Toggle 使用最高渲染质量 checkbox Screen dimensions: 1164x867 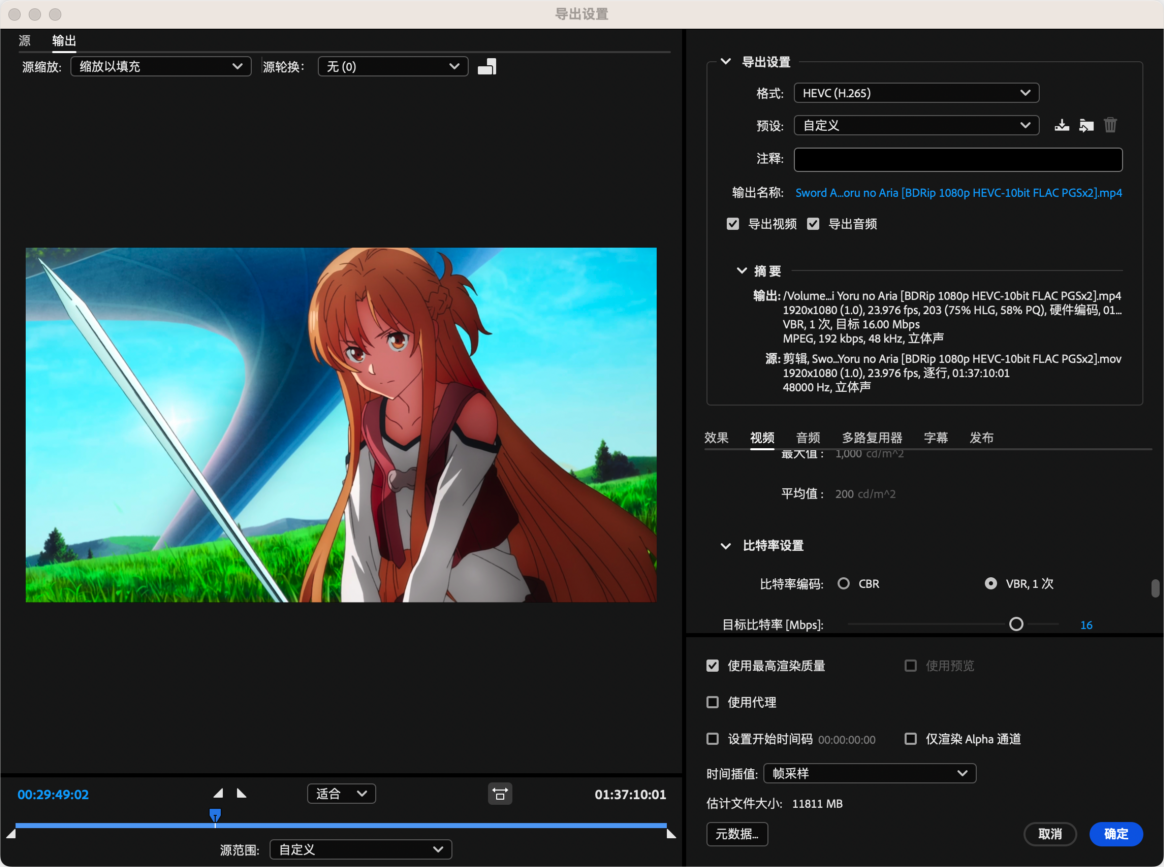click(x=713, y=666)
